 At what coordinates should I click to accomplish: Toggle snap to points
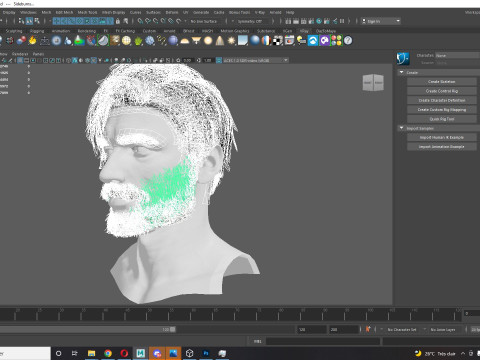tap(155, 21)
